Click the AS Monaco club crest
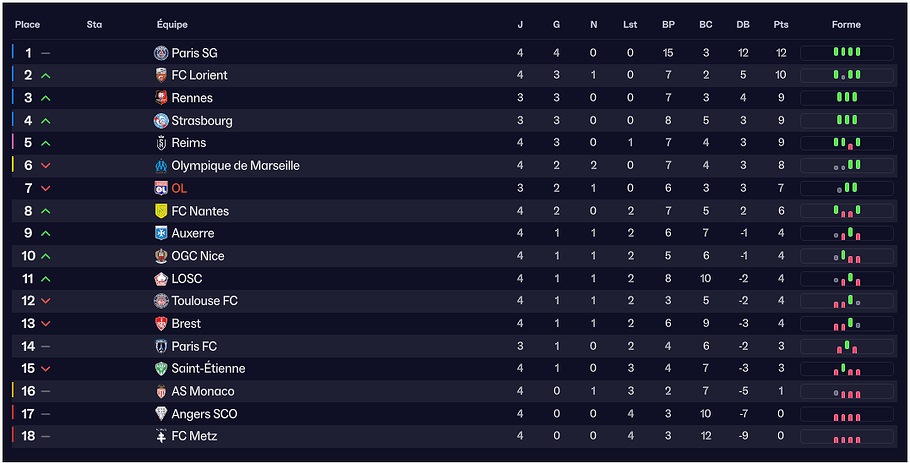The image size is (910, 463). [161, 391]
